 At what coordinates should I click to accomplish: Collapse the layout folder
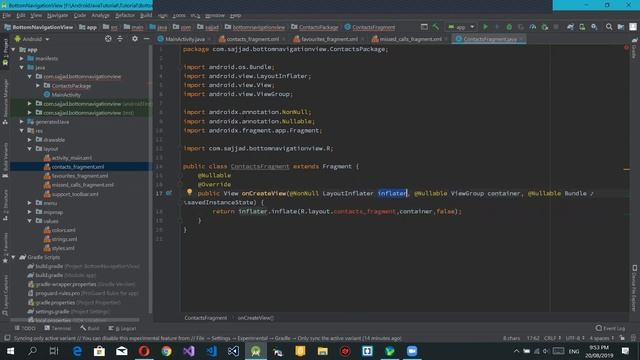(x=30, y=149)
